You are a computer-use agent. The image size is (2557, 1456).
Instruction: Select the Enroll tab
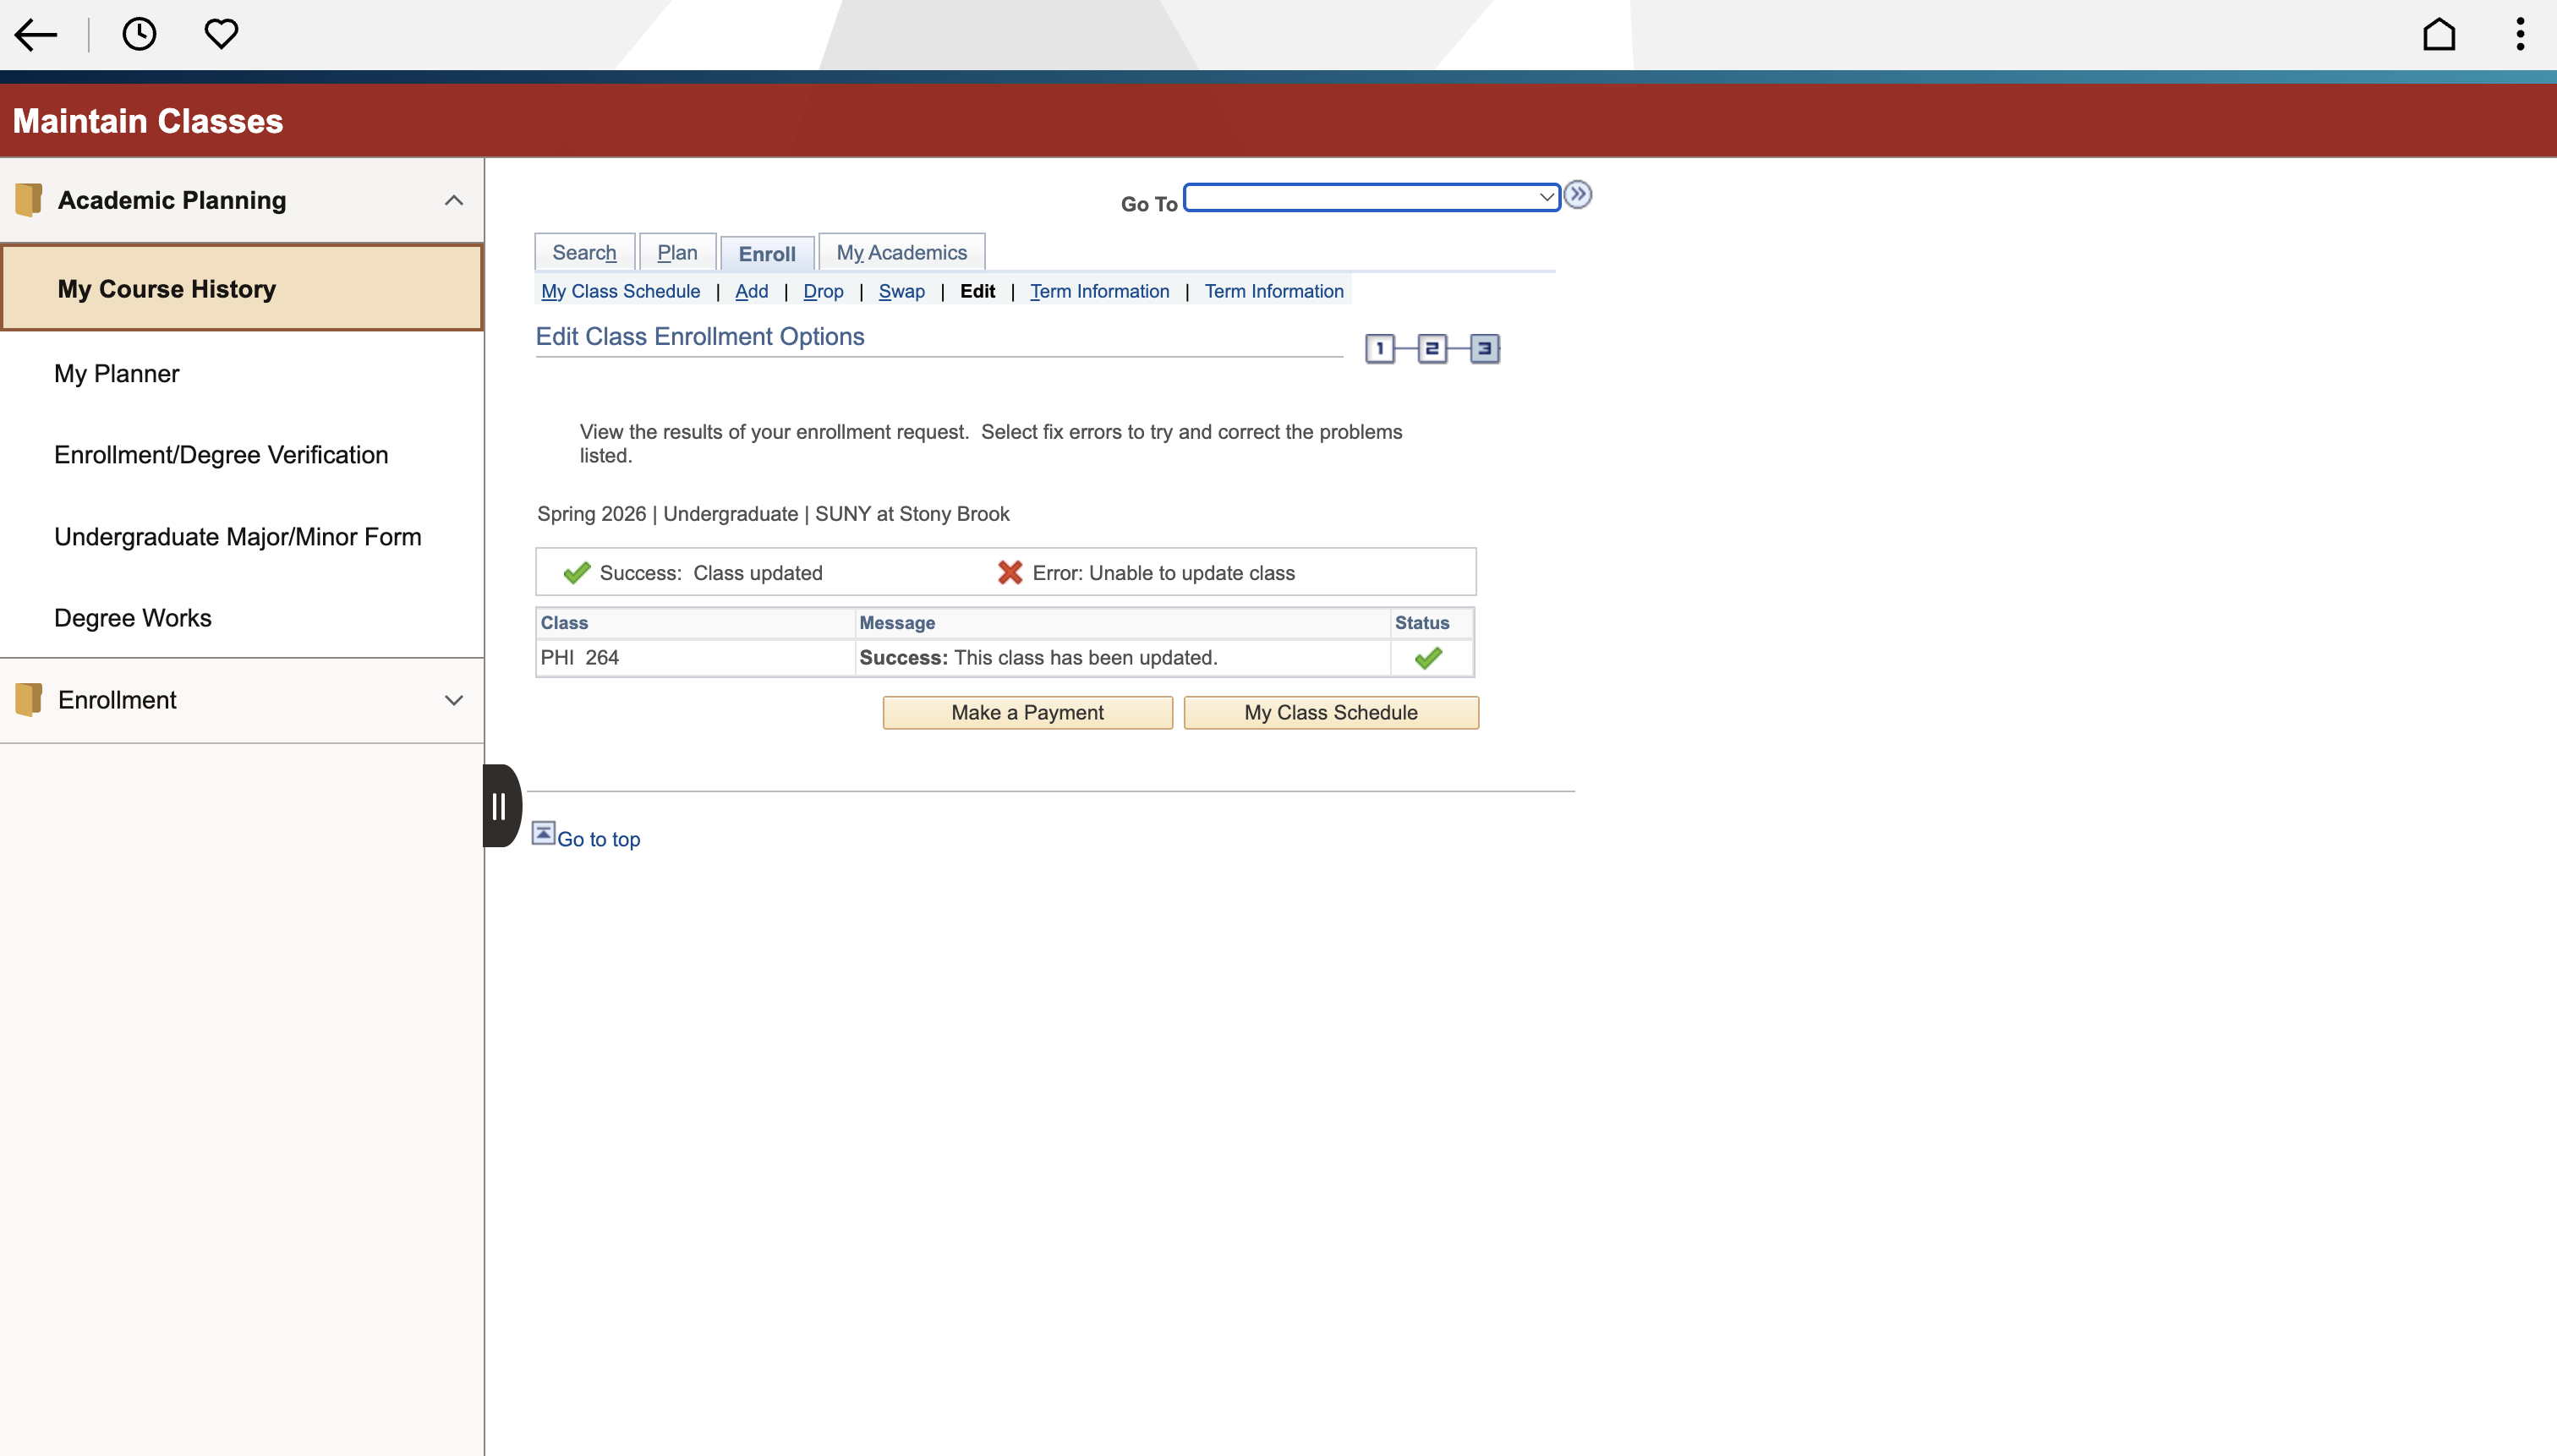click(767, 254)
